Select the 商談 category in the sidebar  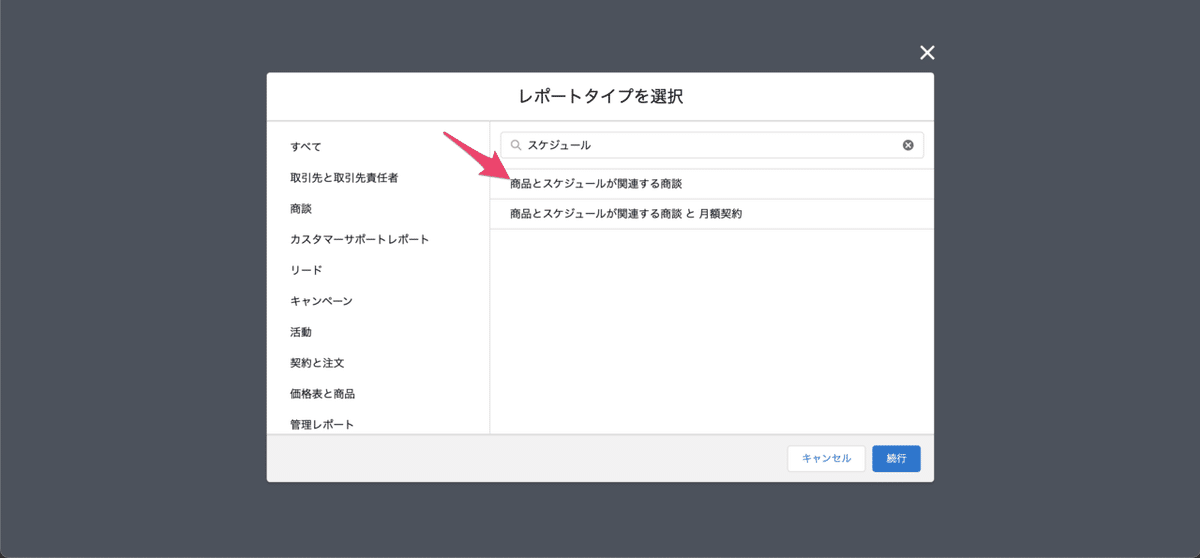pyautogui.click(x=301, y=208)
